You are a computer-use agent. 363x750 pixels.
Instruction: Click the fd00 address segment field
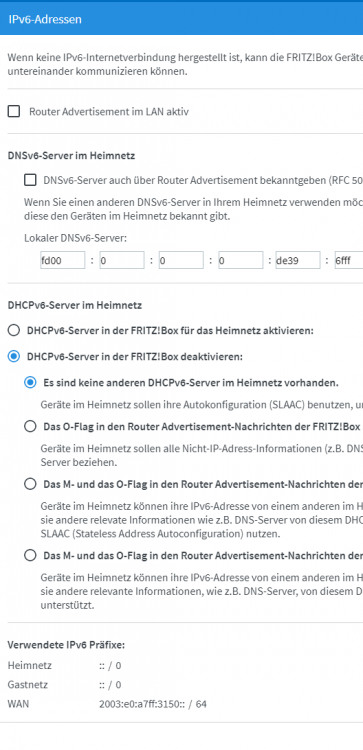(x=63, y=261)
